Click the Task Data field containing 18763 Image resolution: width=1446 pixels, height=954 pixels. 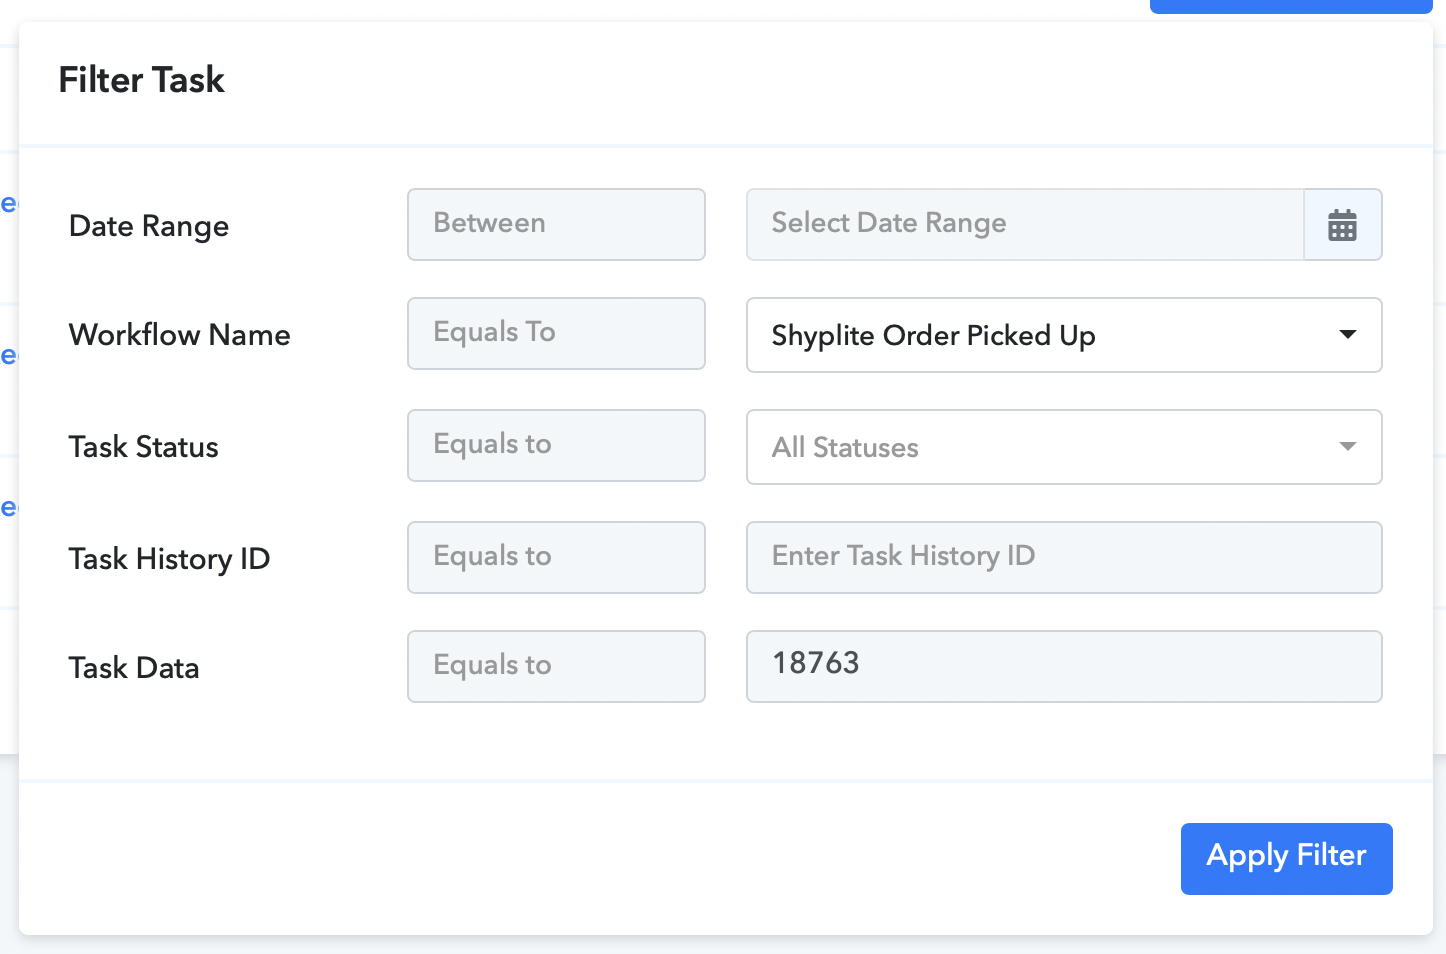1064,666
